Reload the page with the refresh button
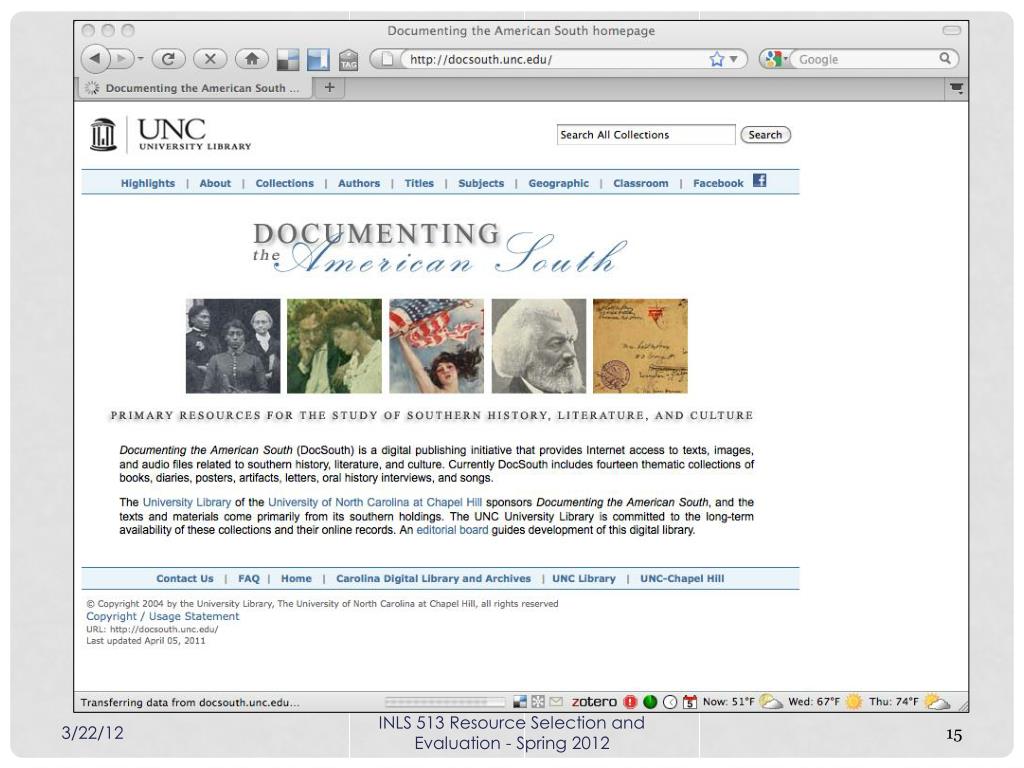 pos(168,59)
